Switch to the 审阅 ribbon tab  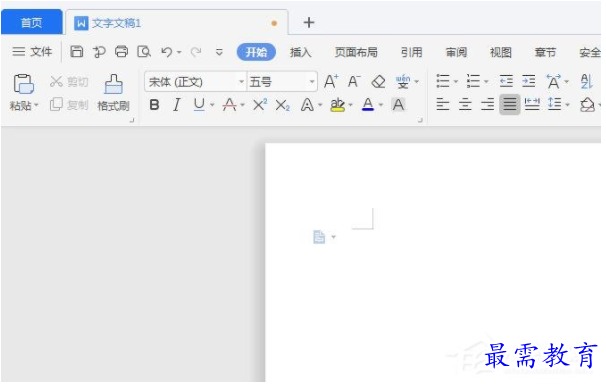[456, 52]
